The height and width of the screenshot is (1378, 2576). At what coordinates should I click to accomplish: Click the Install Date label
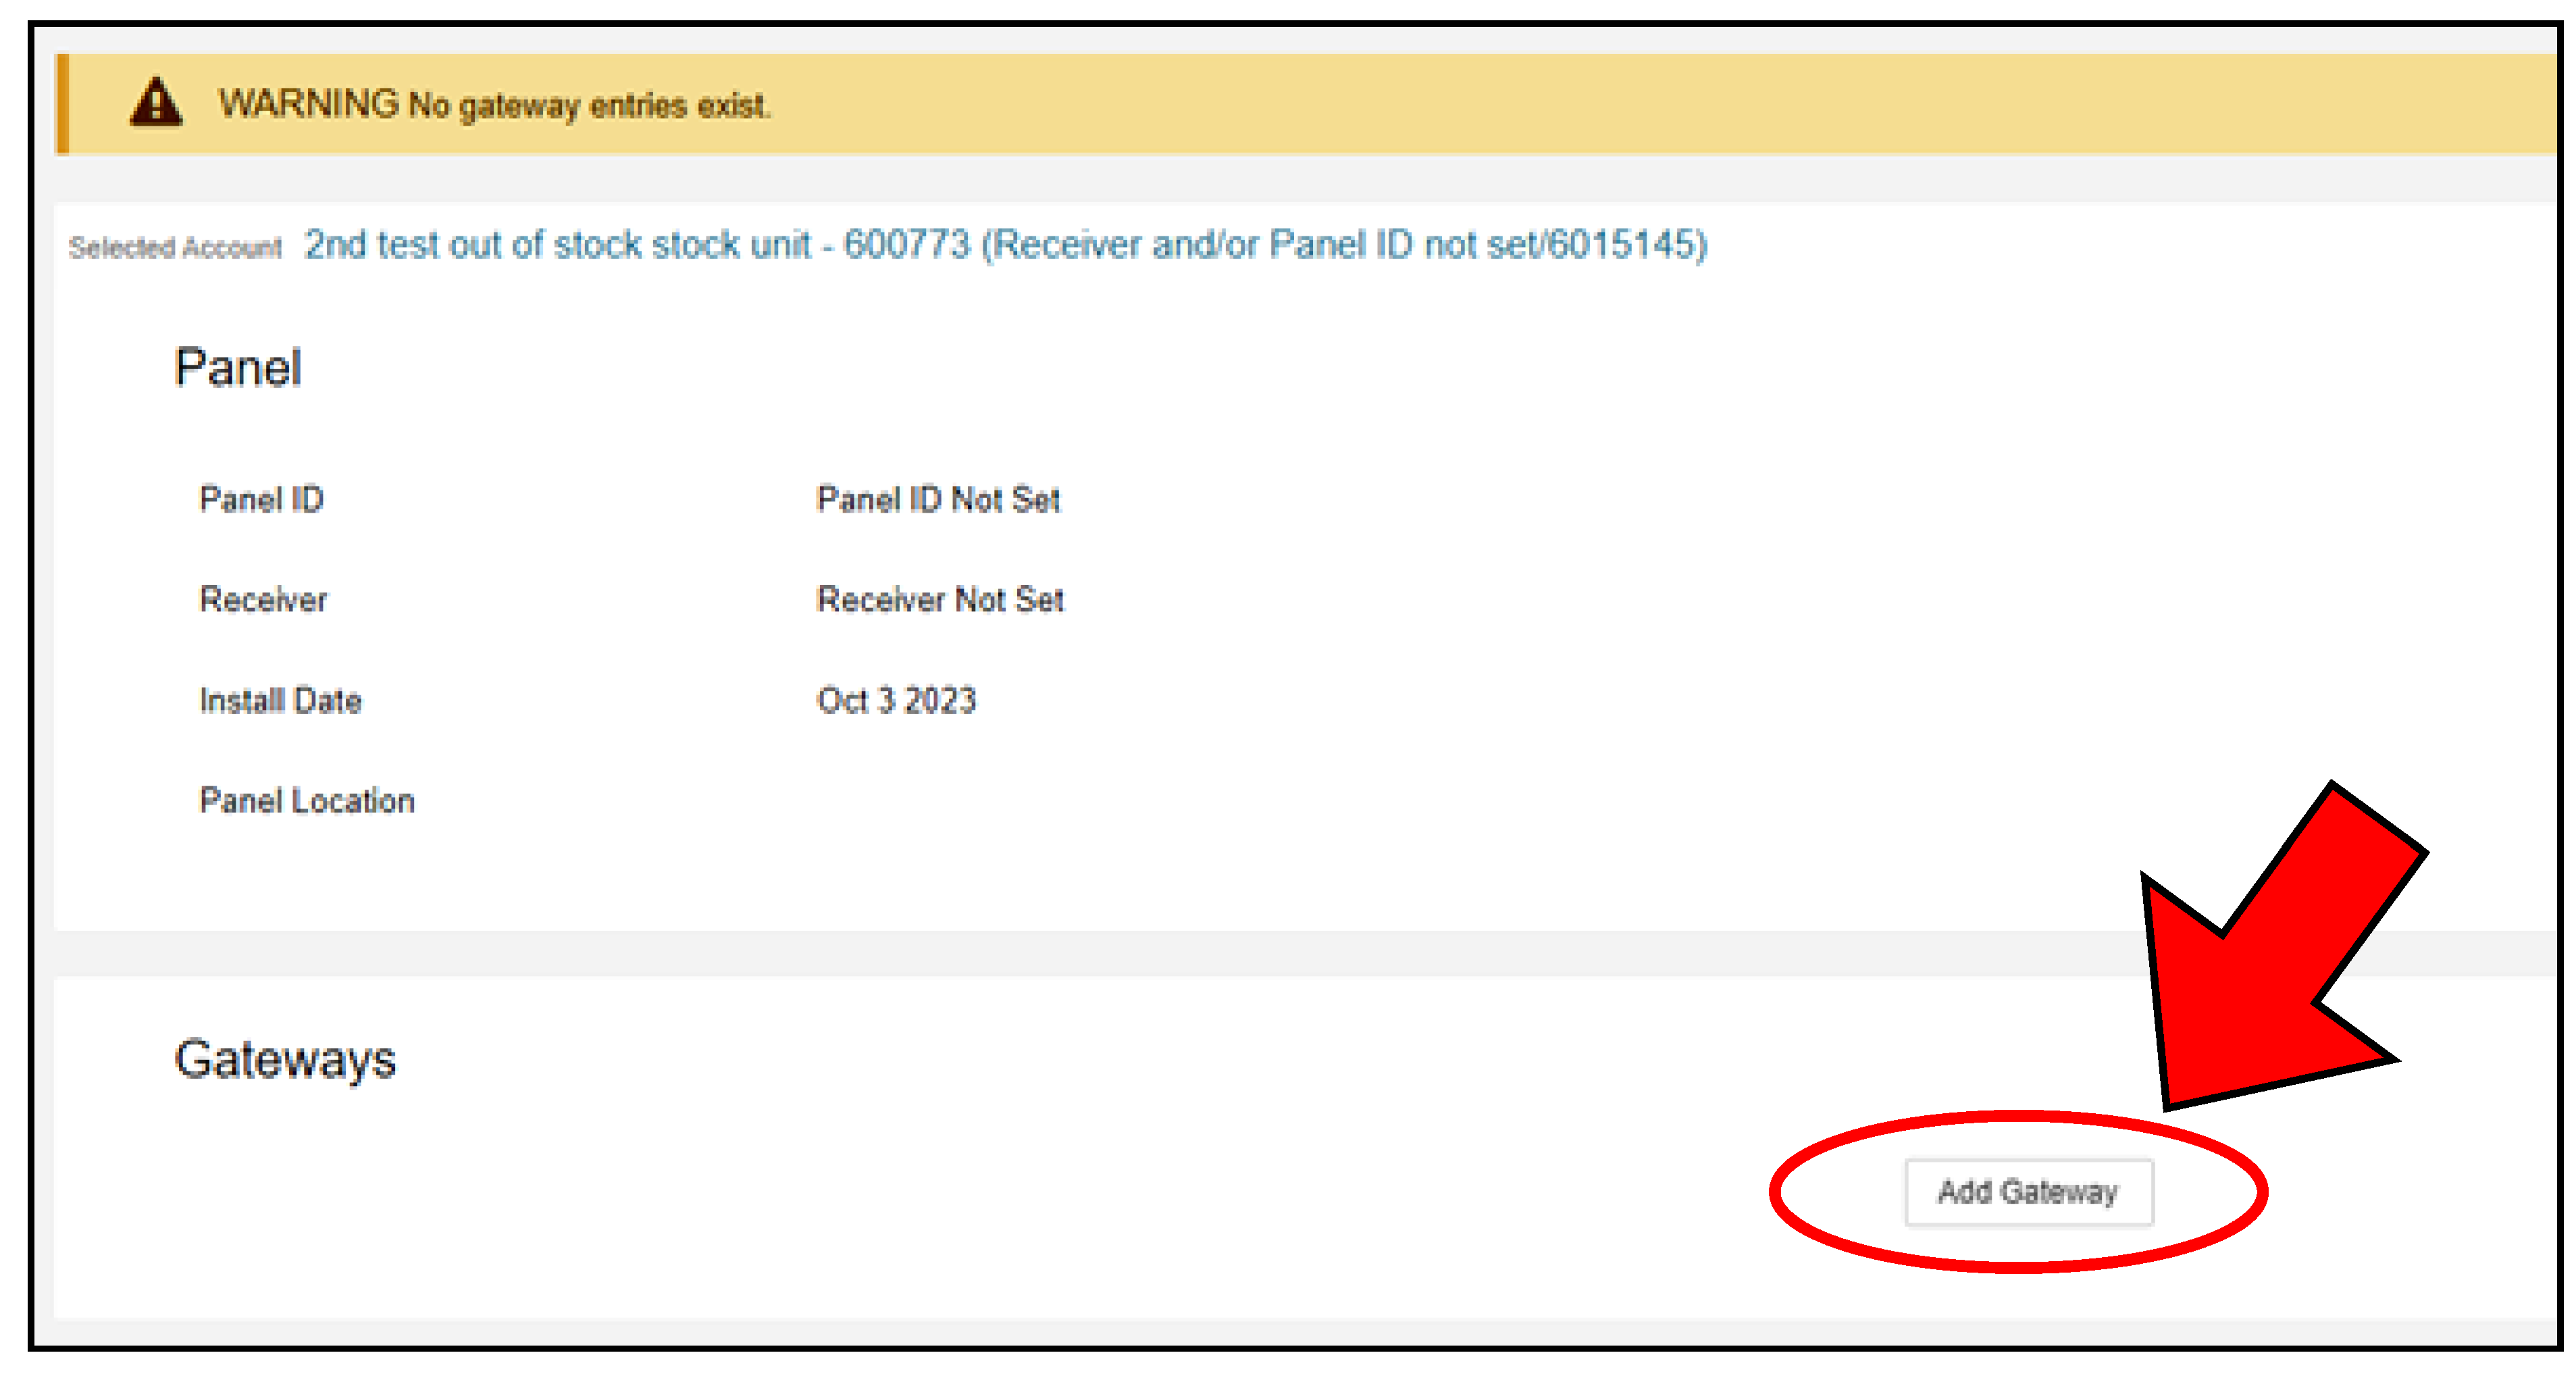[280, 700]
